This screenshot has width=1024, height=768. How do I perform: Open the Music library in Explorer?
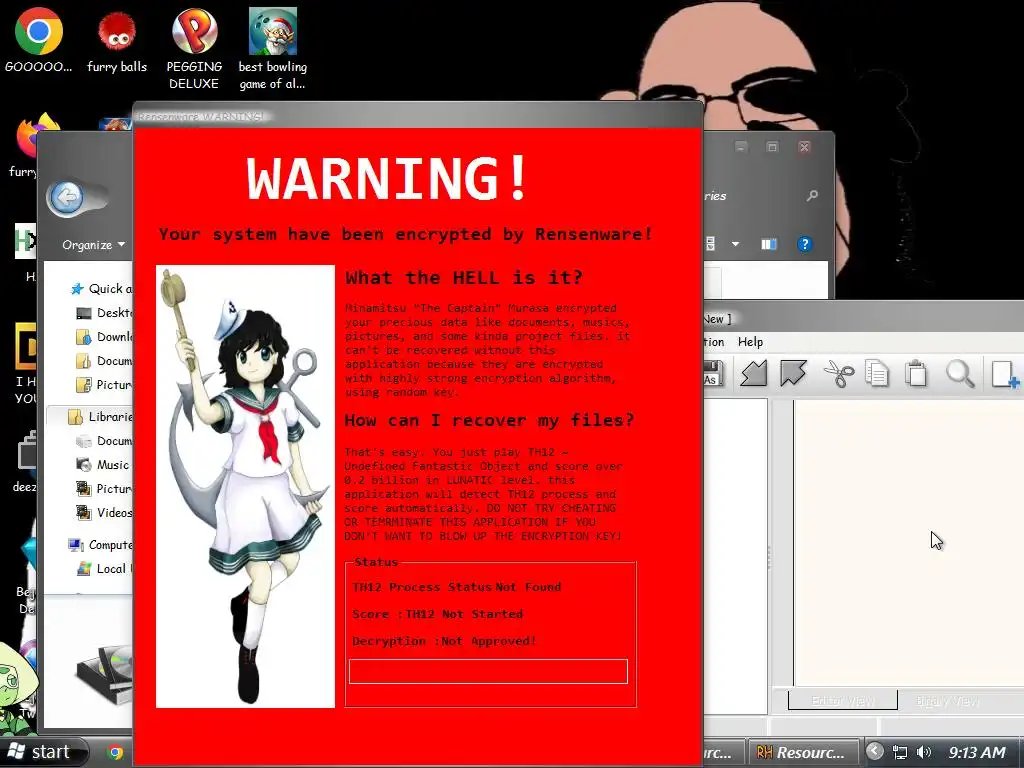(x=103, y=465)
